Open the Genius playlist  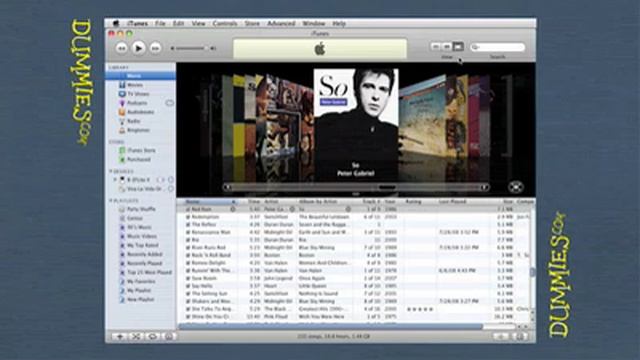[134, 218]
